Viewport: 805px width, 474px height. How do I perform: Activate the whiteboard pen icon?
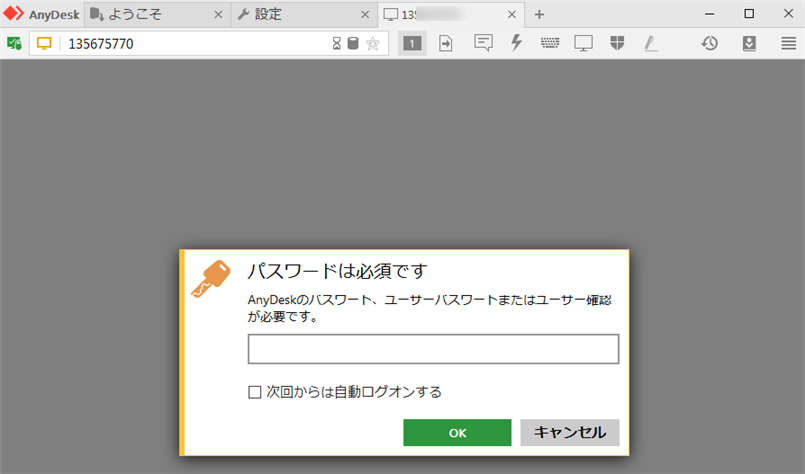(x=651, y=44)
